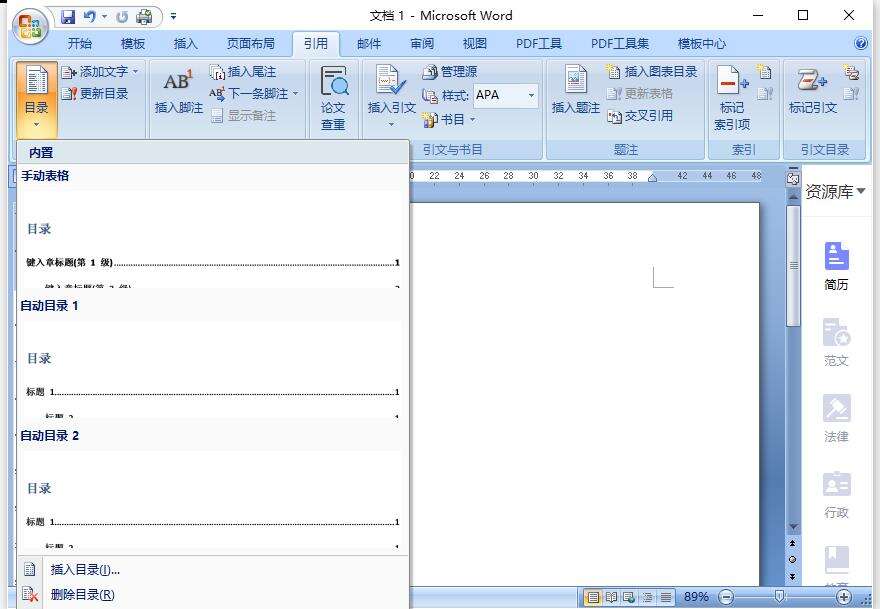Open 行政 in resource library
Screen dimensions: 880x609
point(836,494)
